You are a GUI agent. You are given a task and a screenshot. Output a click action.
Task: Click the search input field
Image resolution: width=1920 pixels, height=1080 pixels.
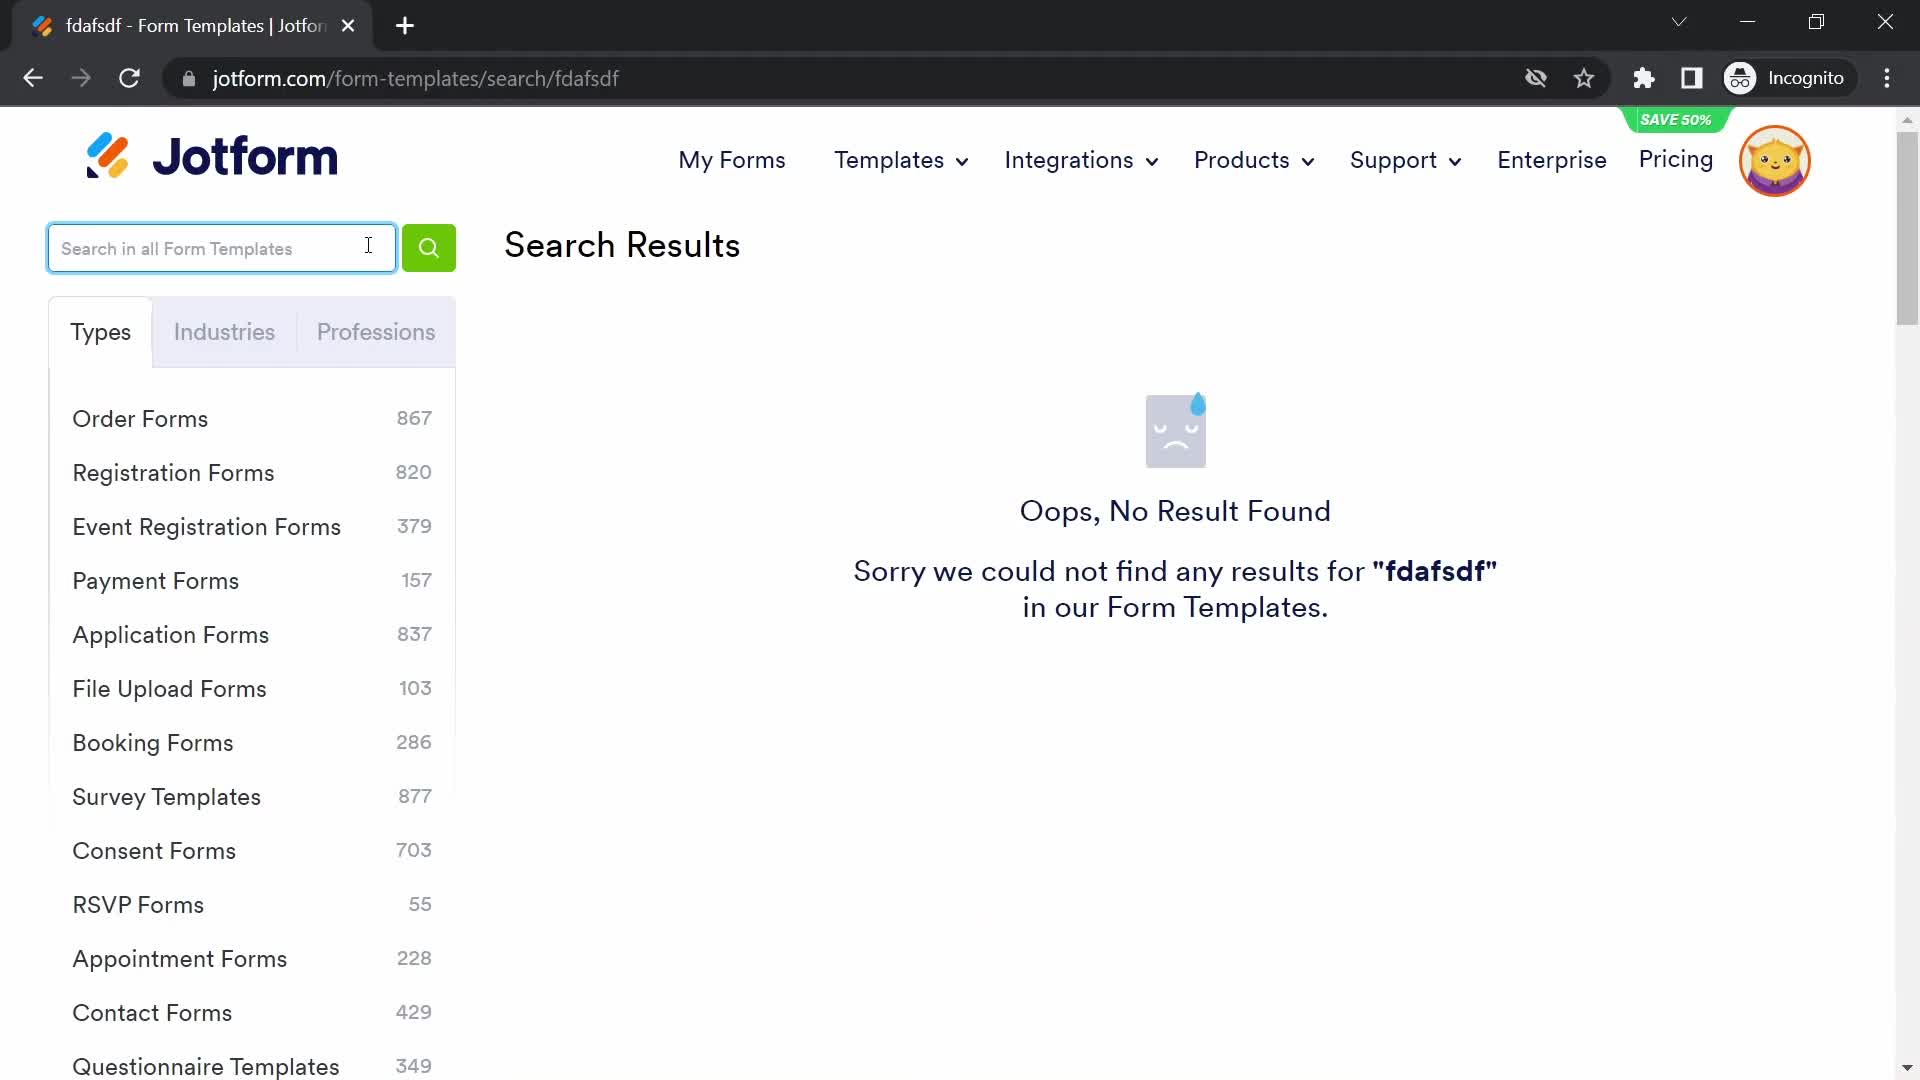(220, 248)
